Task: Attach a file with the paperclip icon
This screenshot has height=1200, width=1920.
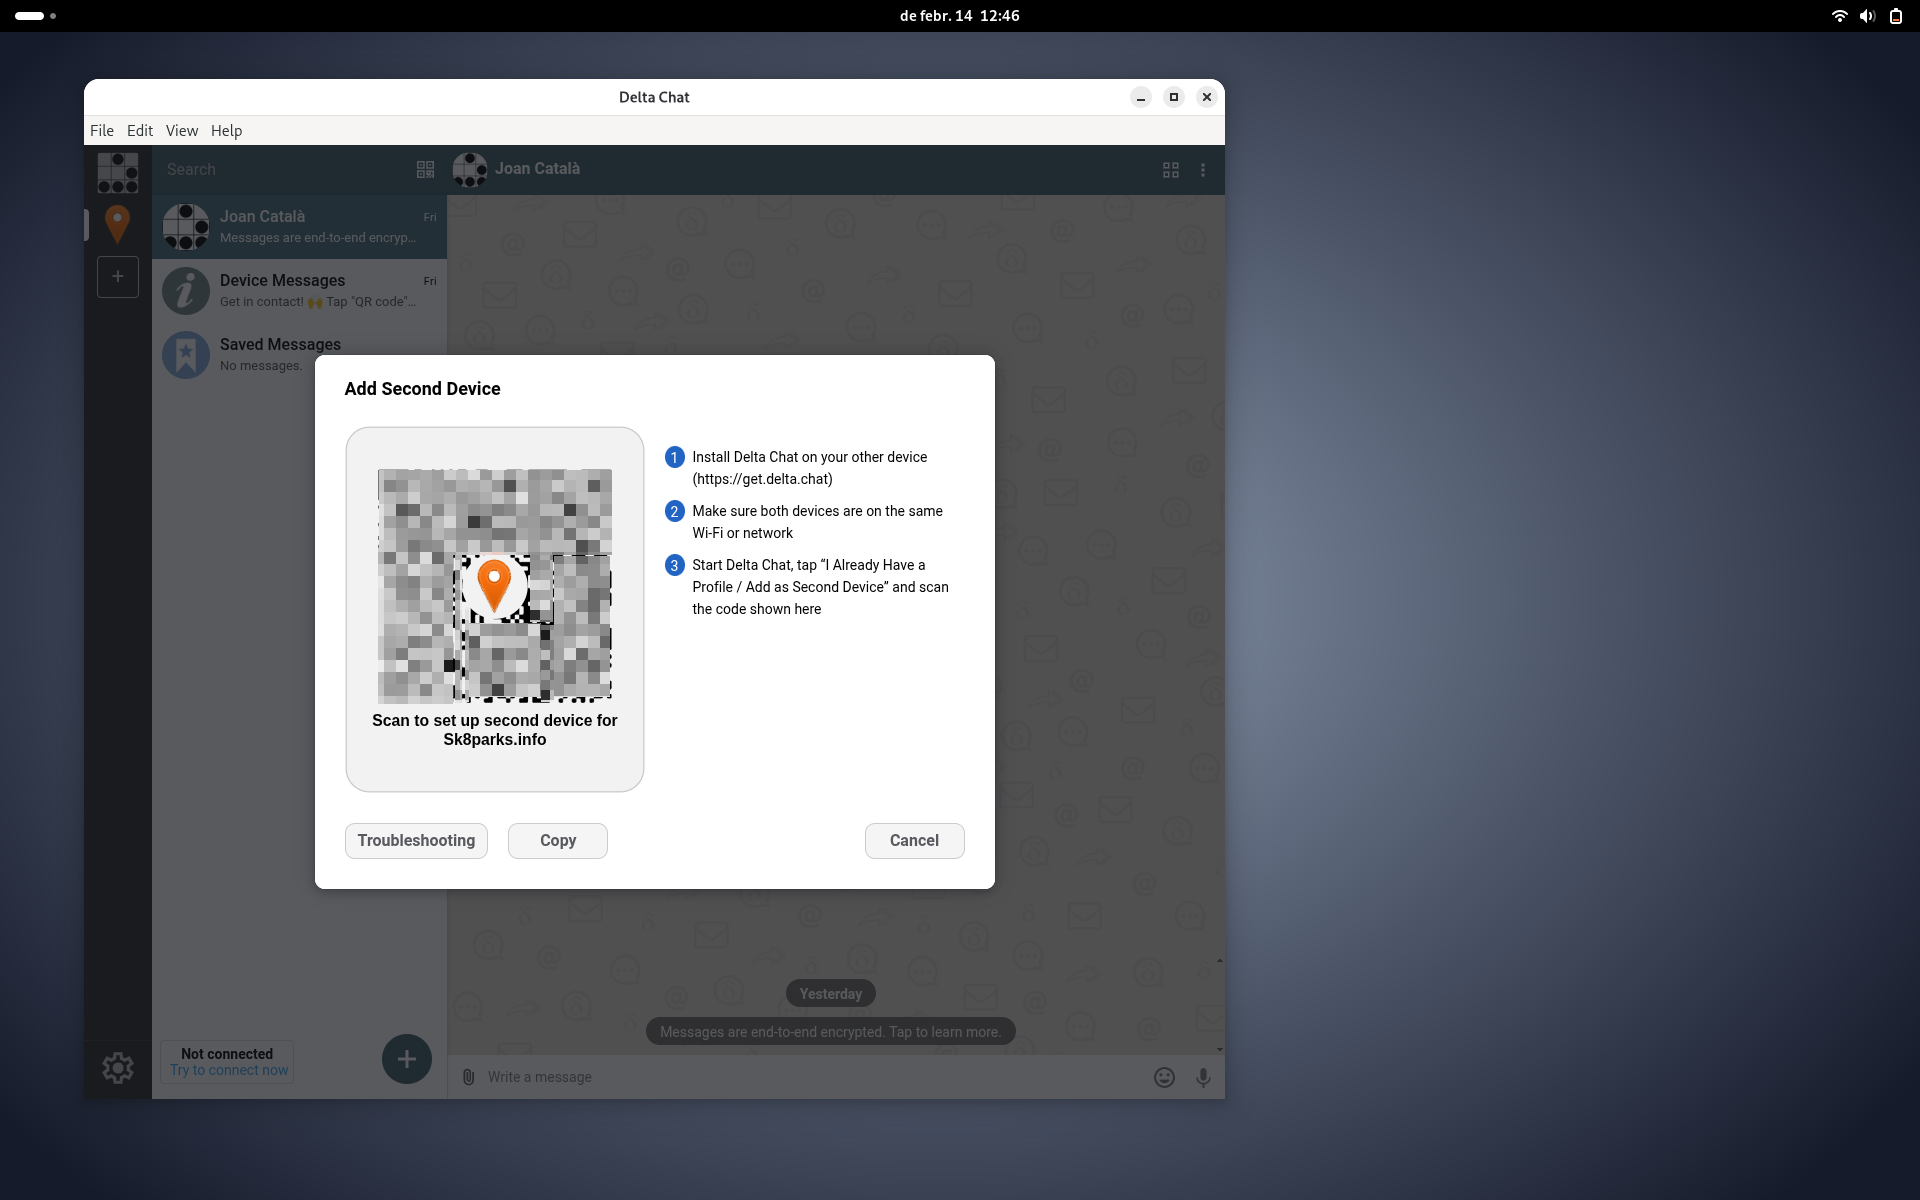Action: (467, 1077)
